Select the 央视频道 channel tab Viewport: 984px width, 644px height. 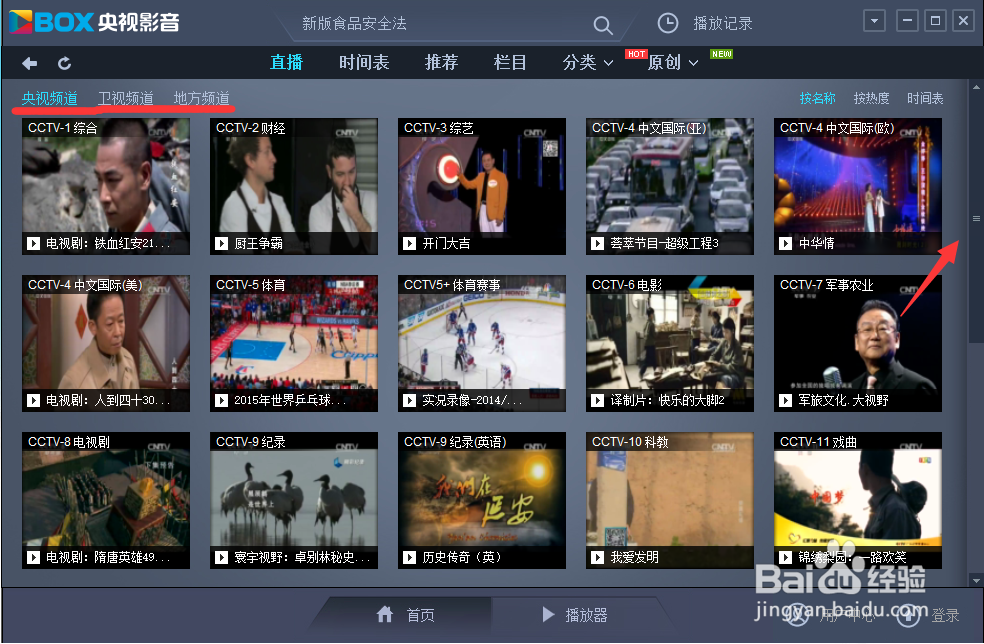[50, 98]
